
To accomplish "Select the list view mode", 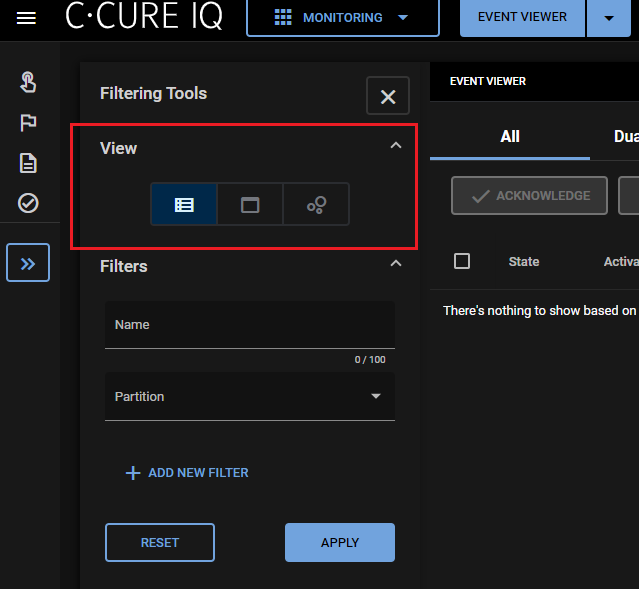I will coord(184,205).
